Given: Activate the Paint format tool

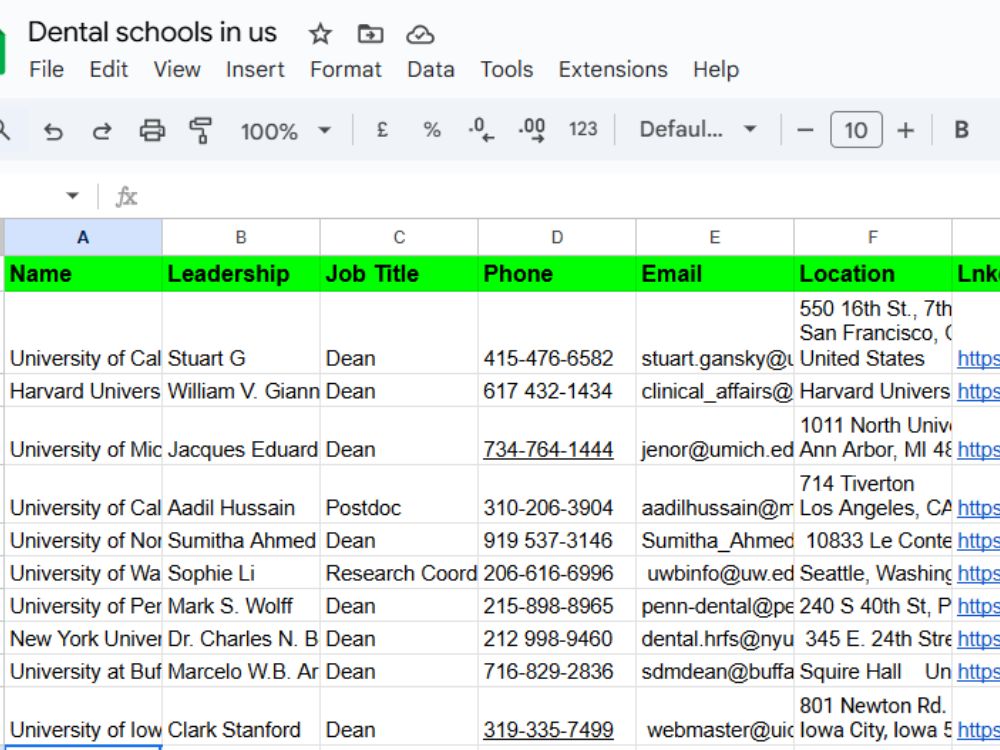Looking at the screenshot, I should (200, 131).
